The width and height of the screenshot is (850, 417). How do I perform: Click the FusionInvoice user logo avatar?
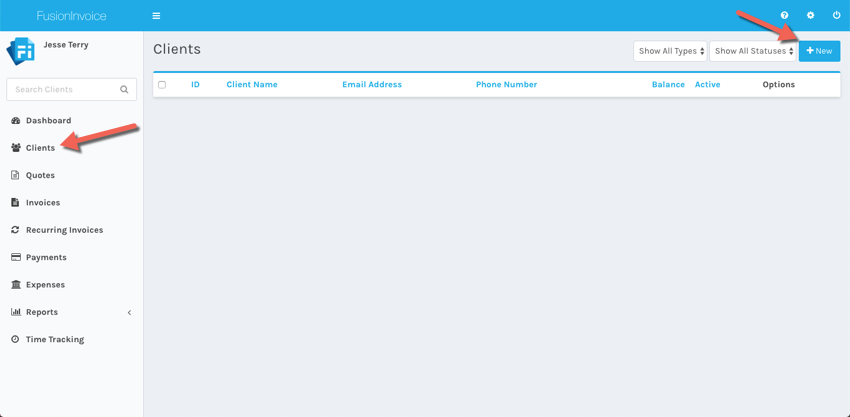[x=21, y=51]
